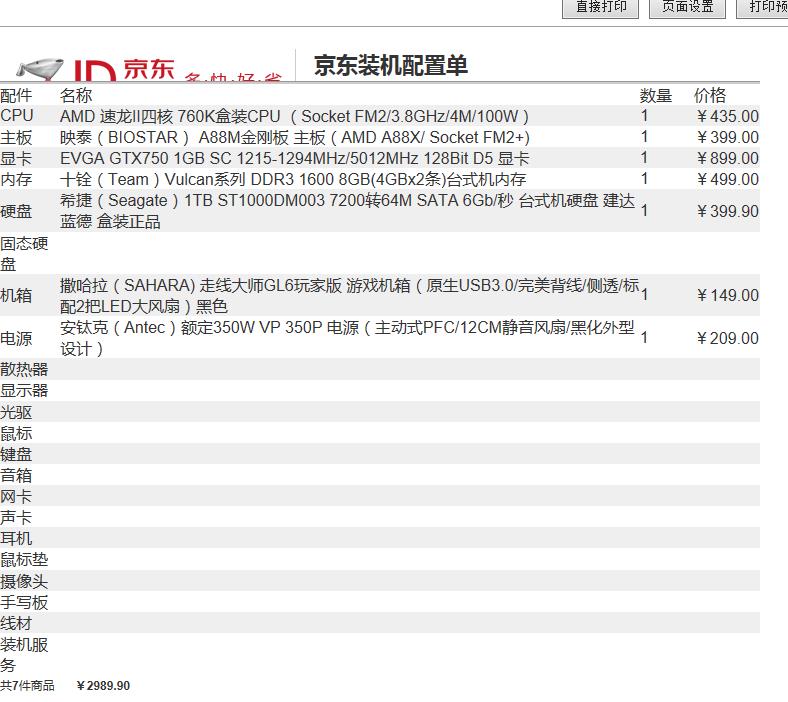
Task: Click the 价格 column header
Action: click(x=710, y=95)
